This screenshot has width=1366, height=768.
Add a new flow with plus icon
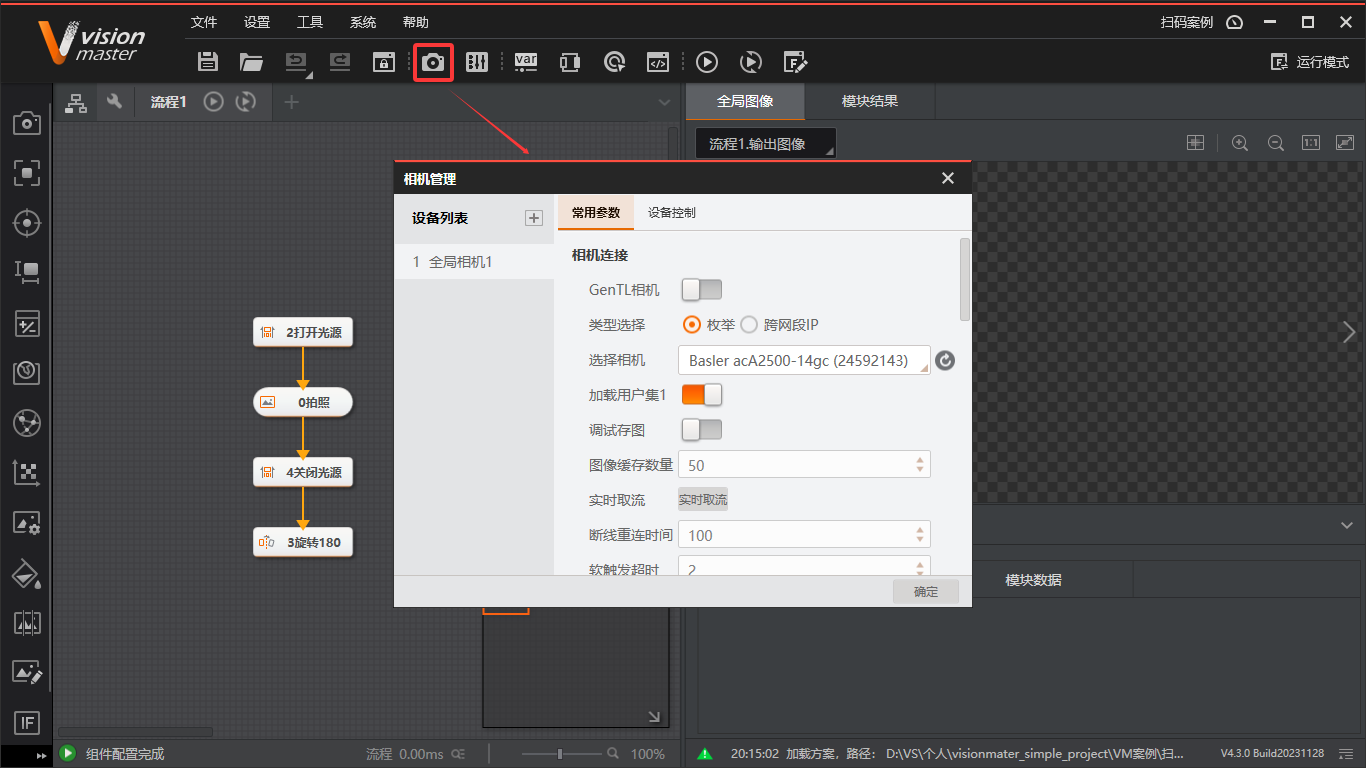point(291,101)
